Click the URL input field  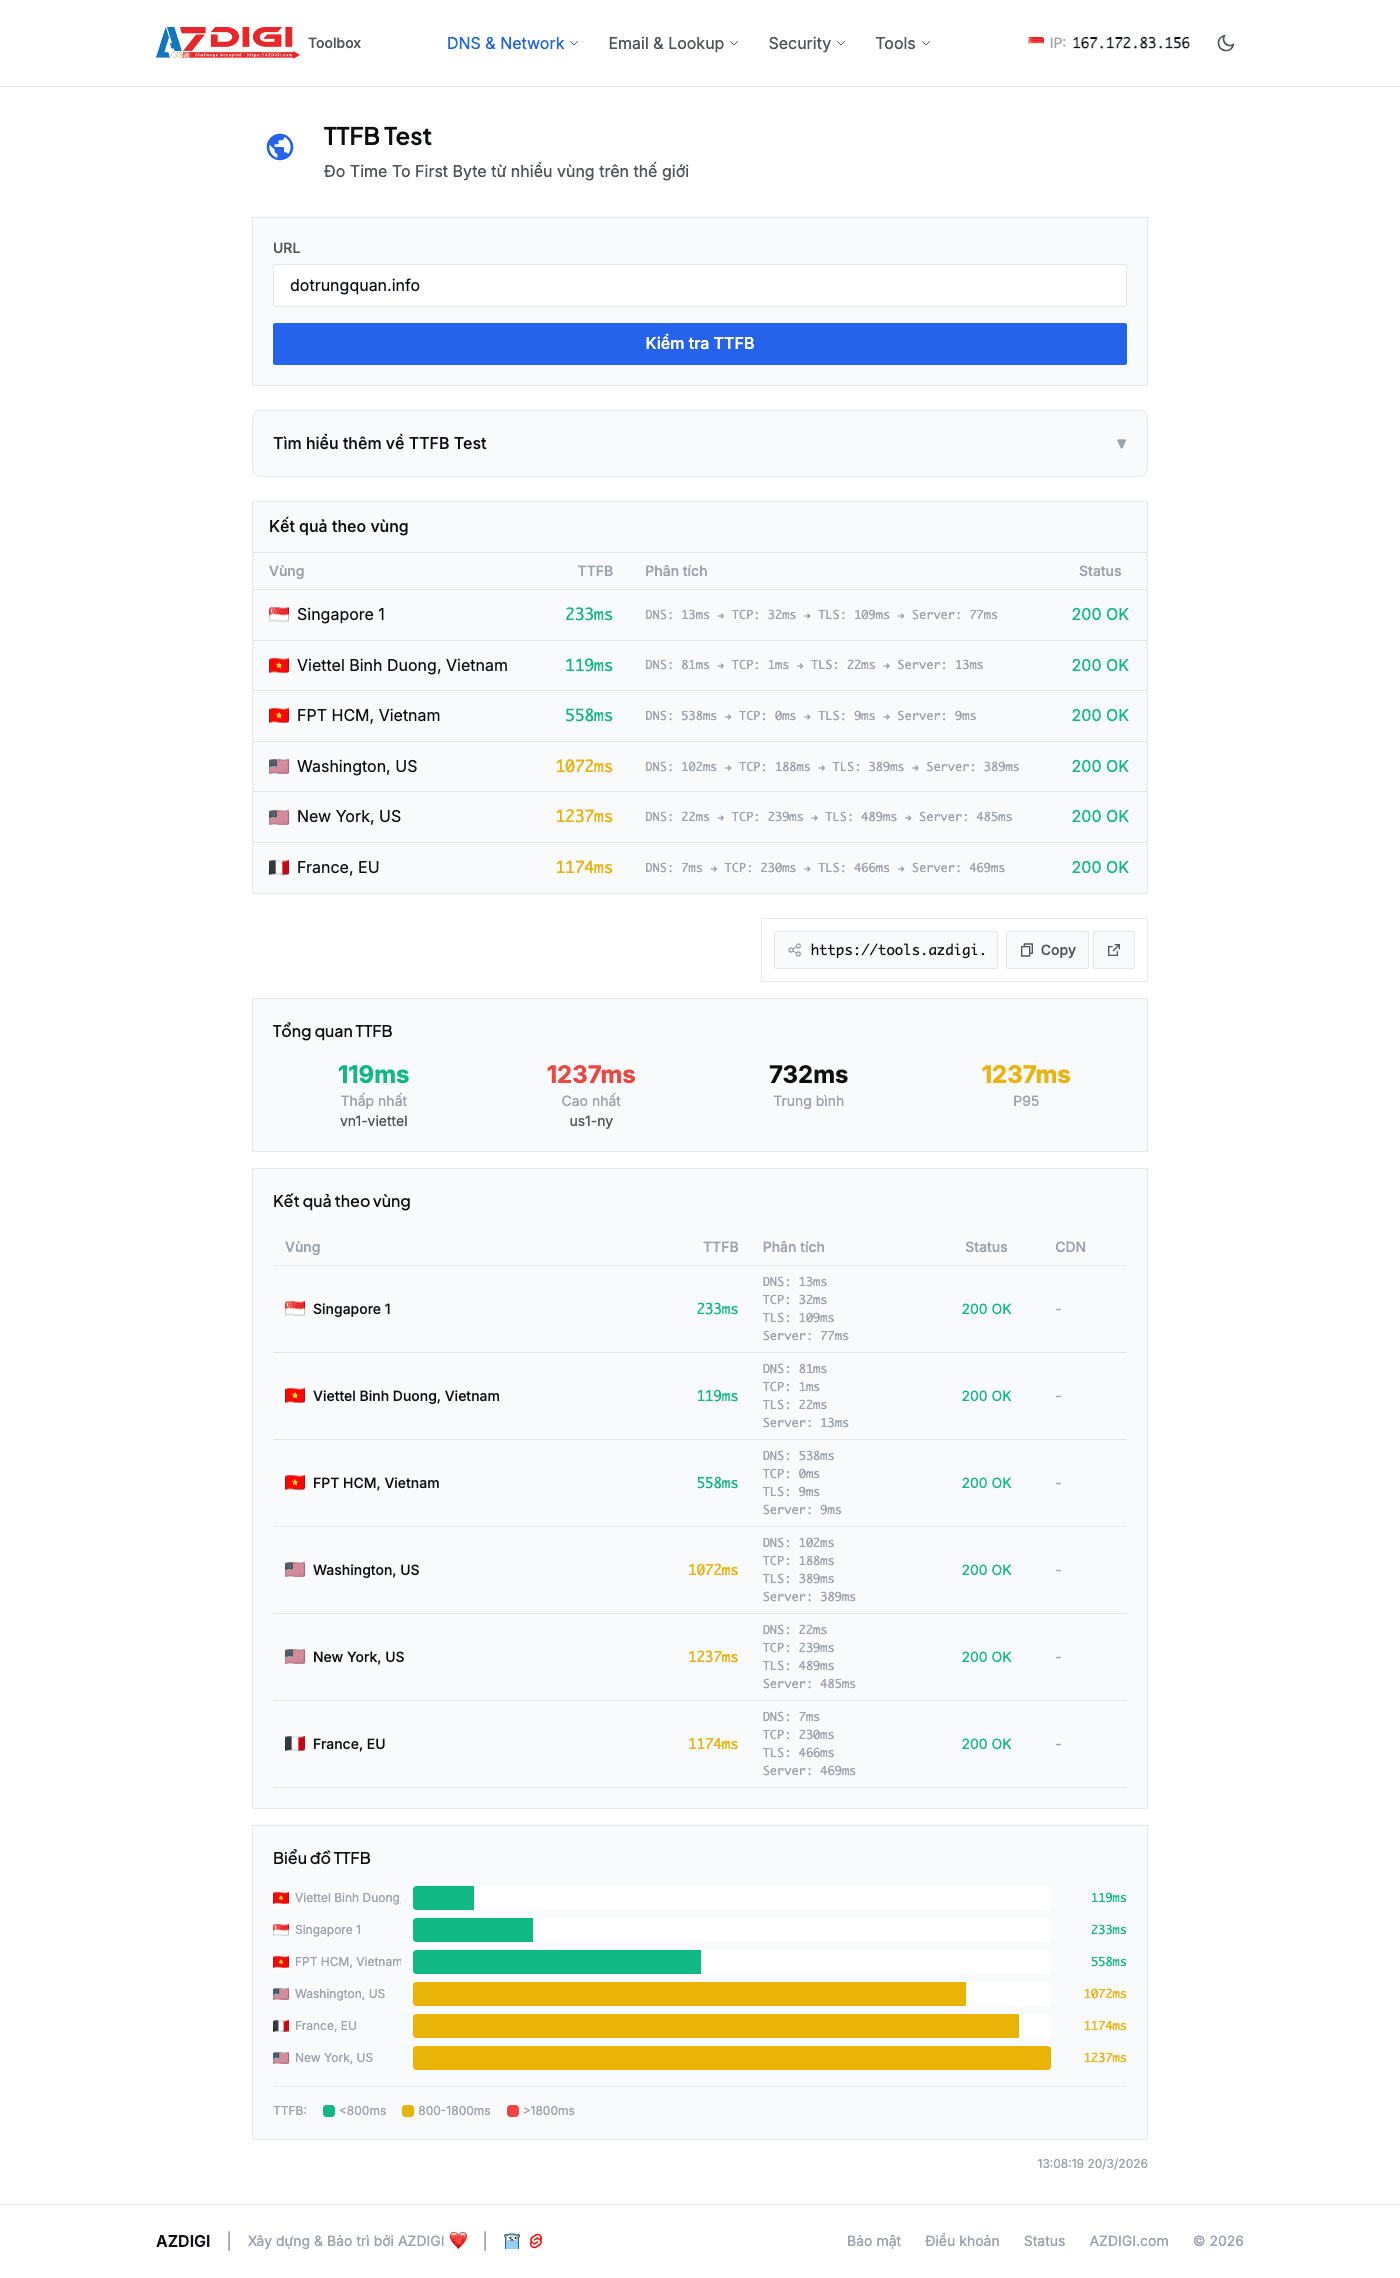[700, 285]
